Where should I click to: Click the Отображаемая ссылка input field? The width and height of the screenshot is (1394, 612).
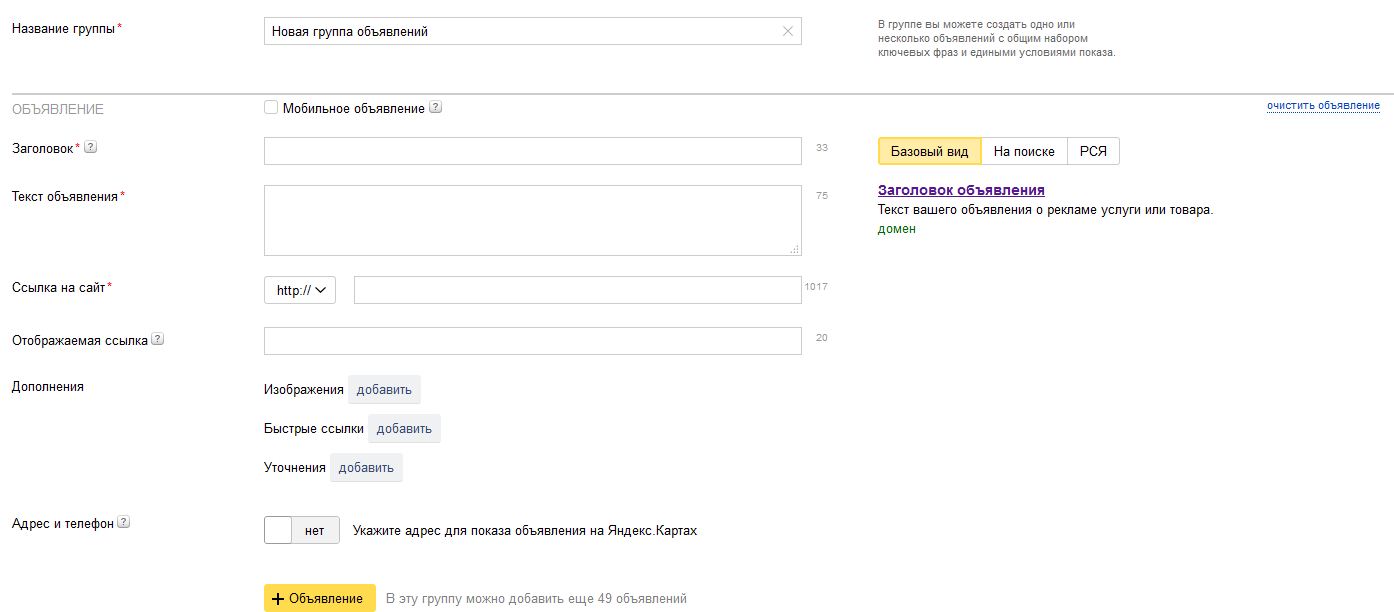click(x=532, y=341)
